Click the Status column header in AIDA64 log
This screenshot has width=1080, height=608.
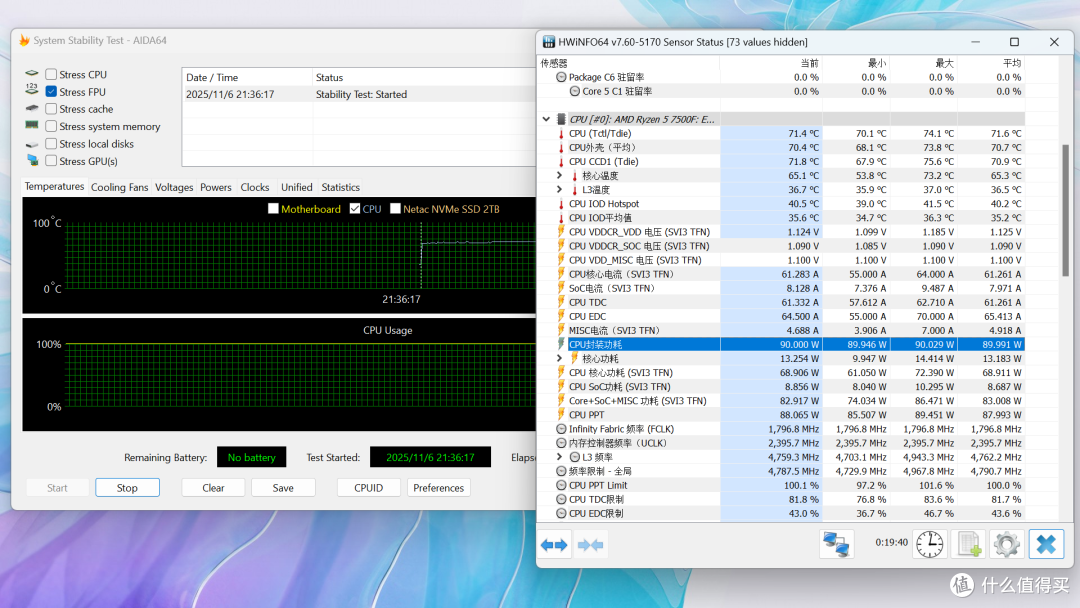pyautogui.click(x=424, y=77)
